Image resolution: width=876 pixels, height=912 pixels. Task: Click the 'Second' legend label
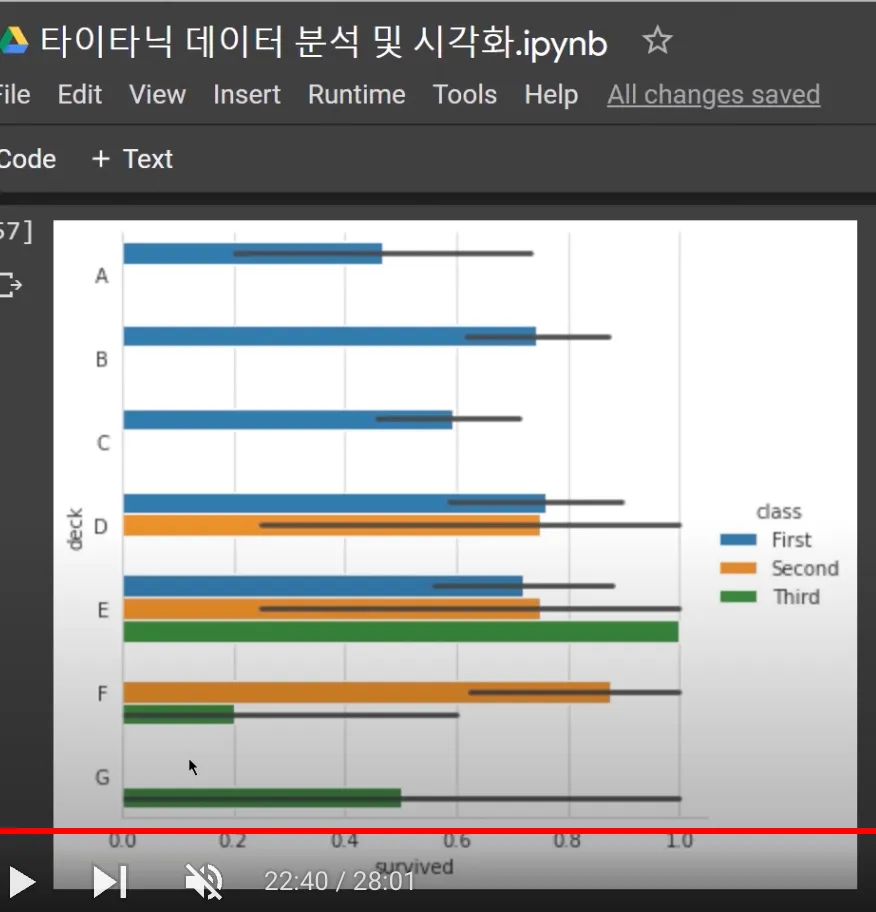coord(805,568)
